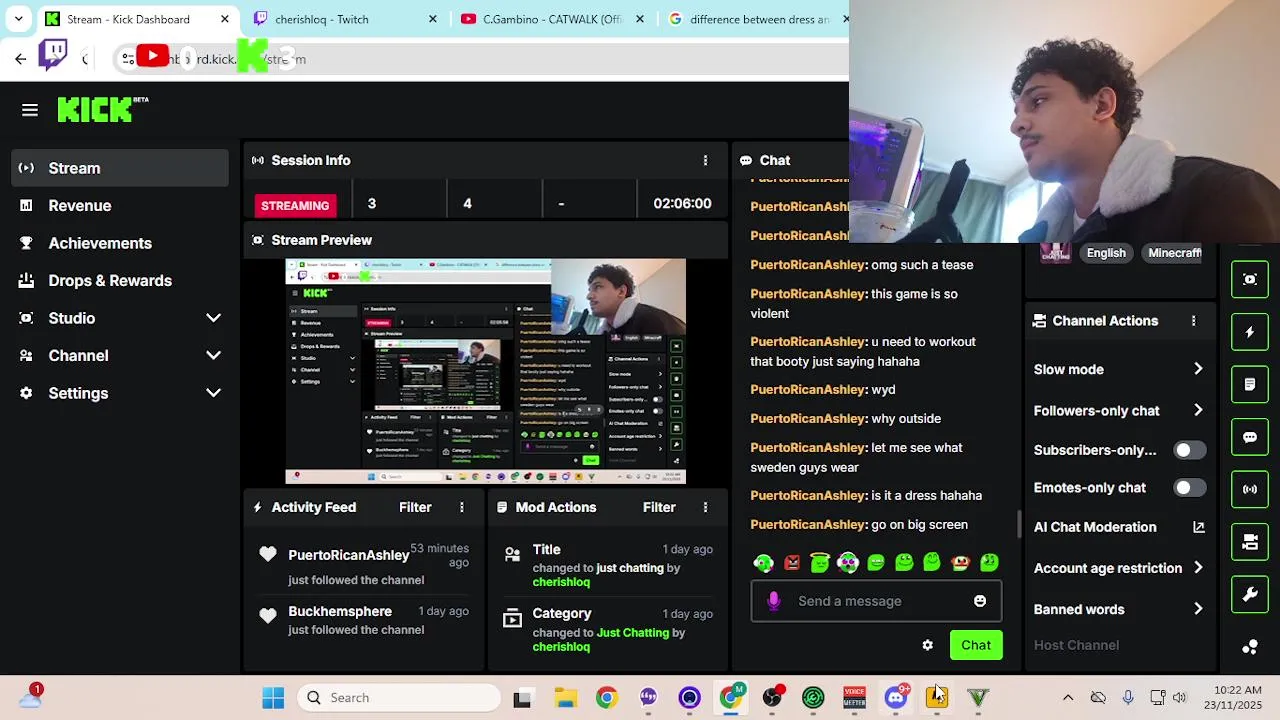Open Discord from the taskbar

click(896, 697)
